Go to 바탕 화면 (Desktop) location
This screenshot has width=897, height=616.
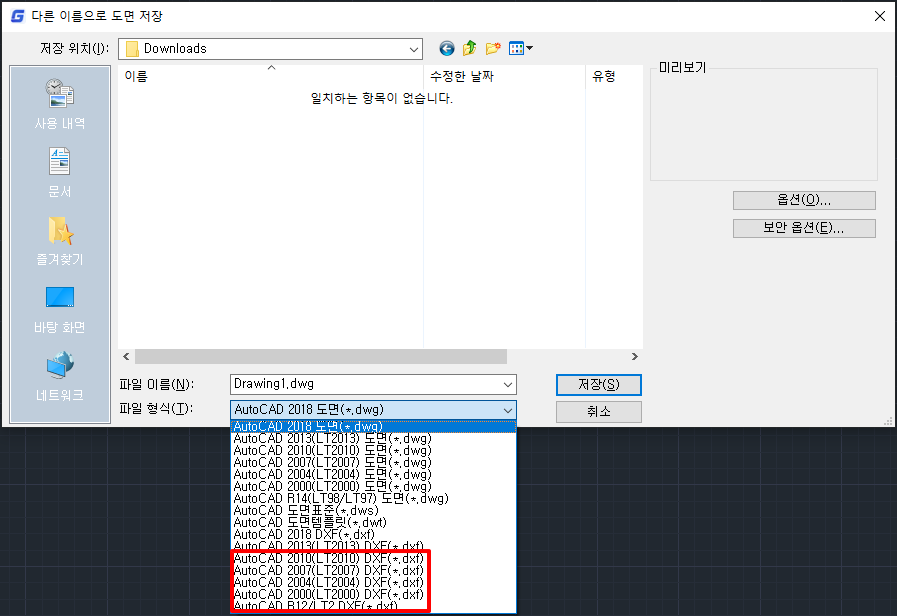tap(60, 309)
